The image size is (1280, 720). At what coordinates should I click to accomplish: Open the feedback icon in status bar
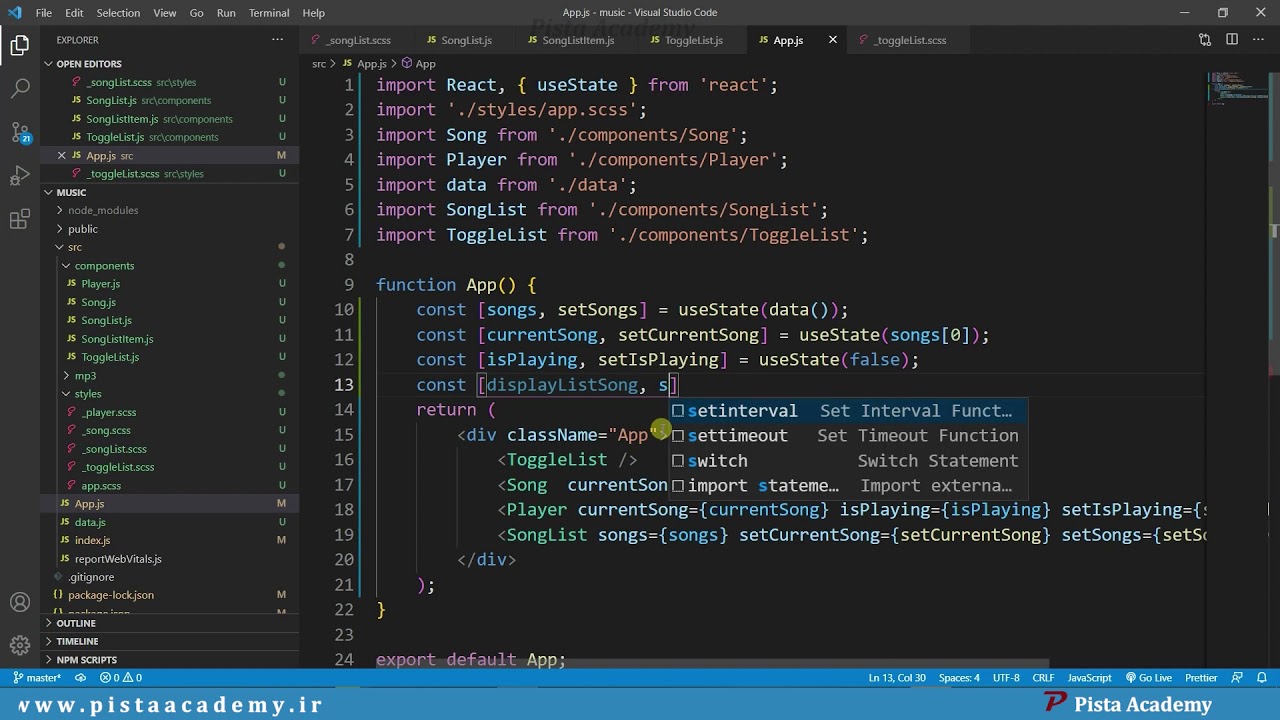(1237, 678)
